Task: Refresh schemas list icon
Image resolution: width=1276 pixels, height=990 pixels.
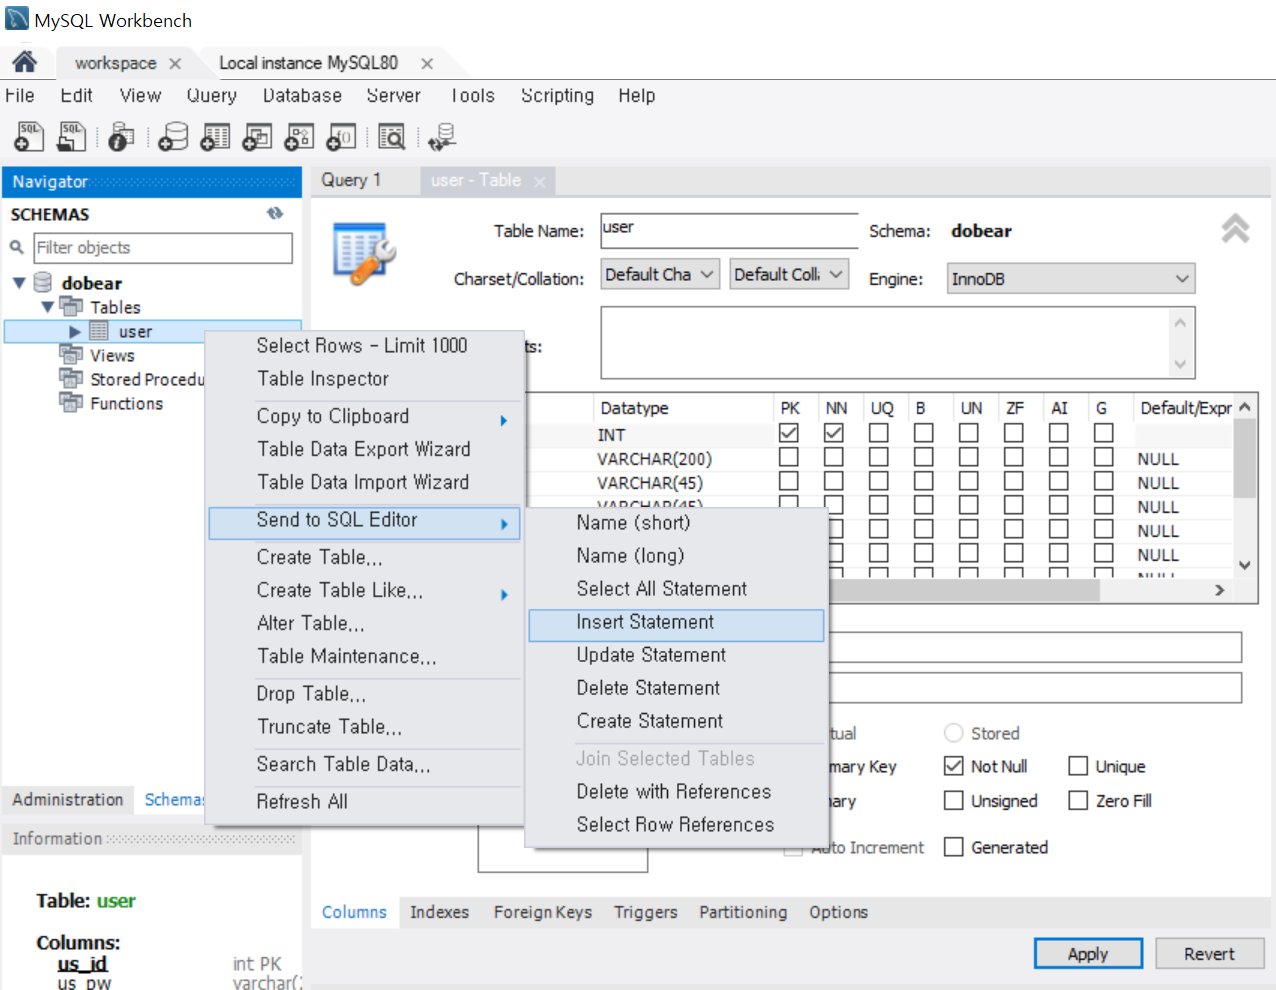Action: click(x=275, y=214)
